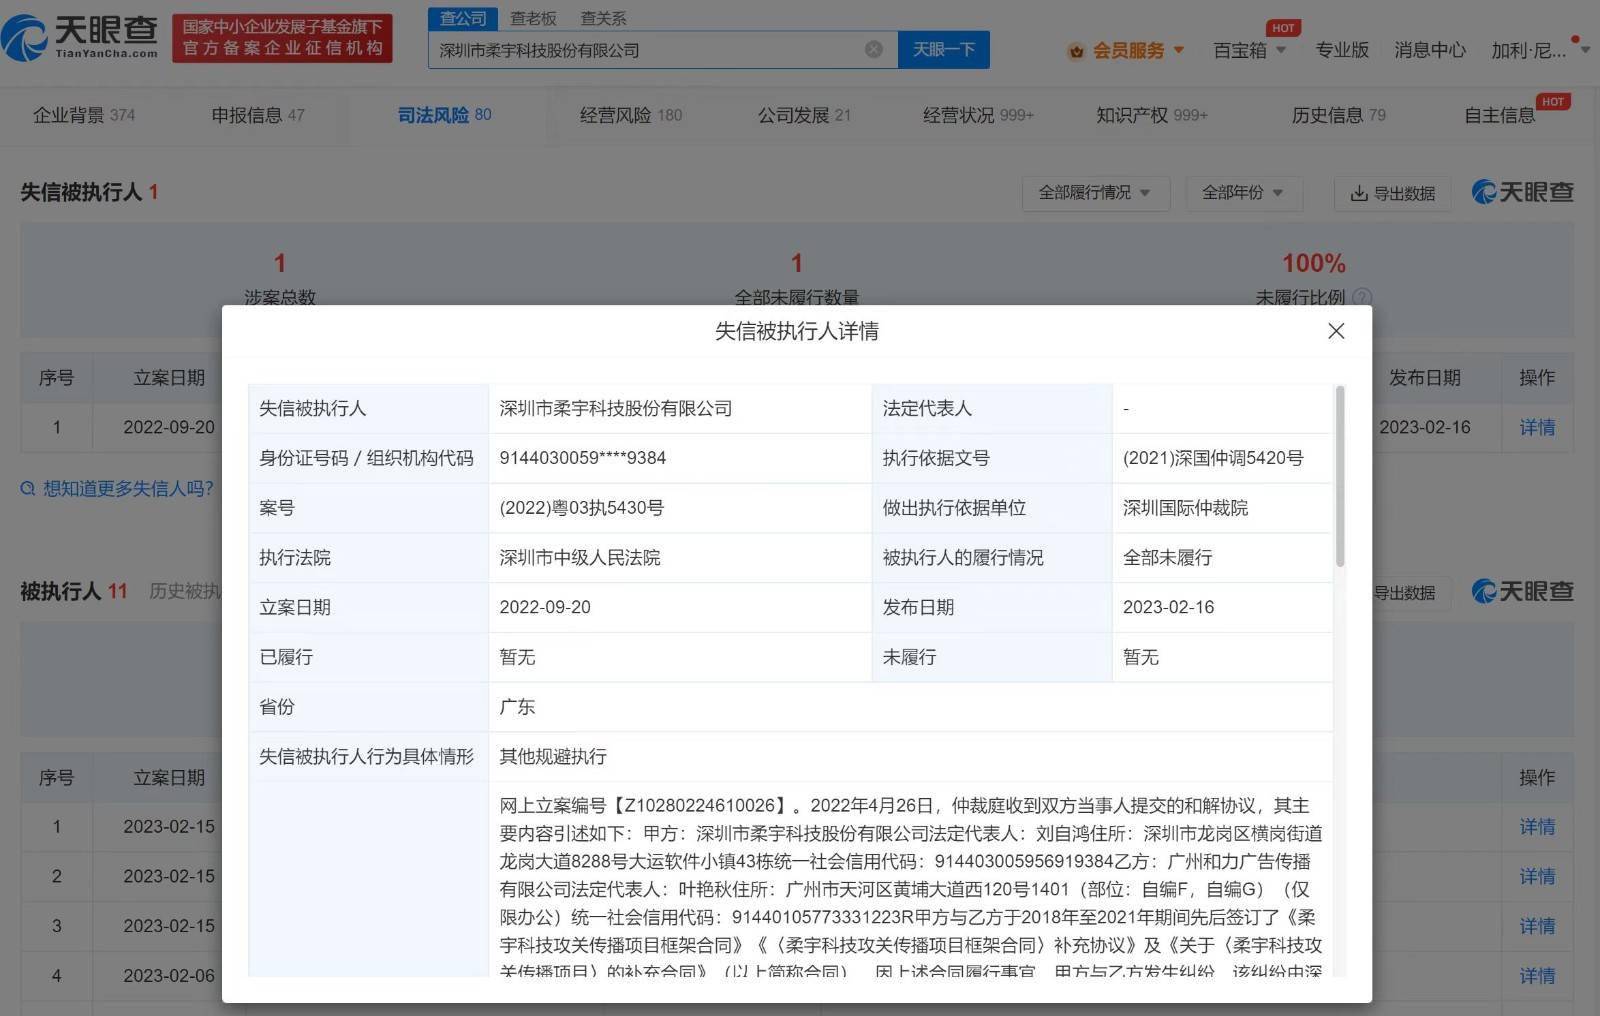Click the 立案日期 column header in 失信被执行人 table
1600x1016 pixels.
click(169, 377)
